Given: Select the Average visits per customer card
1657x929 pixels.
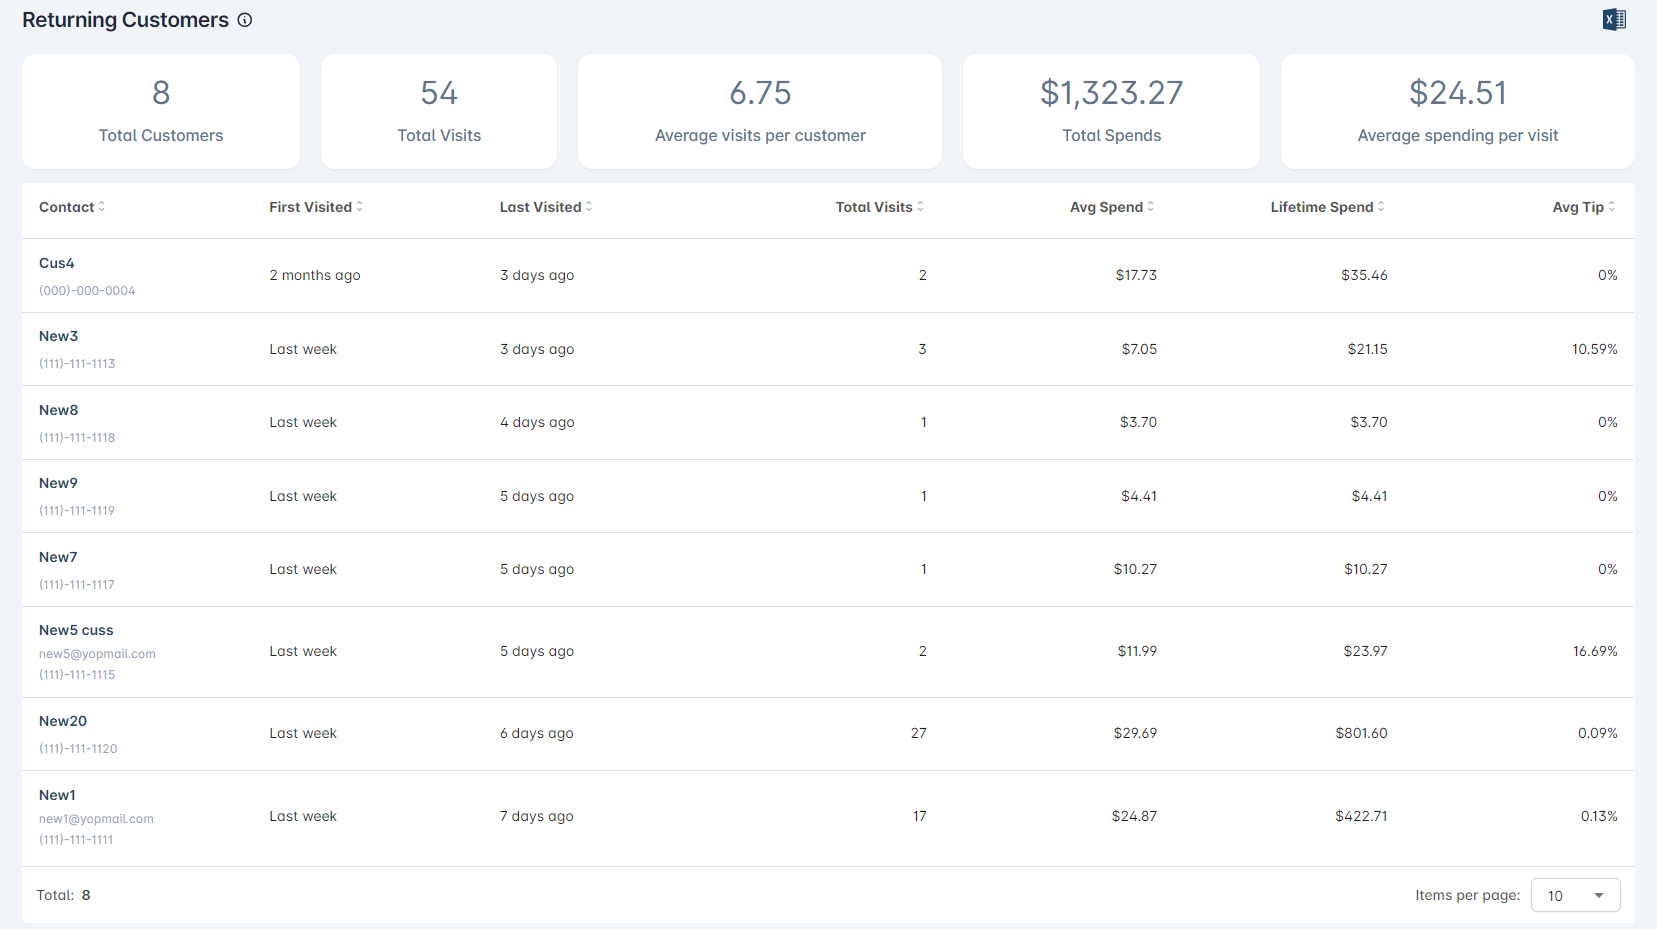Looking at the screenshot, I should (760, 111).
